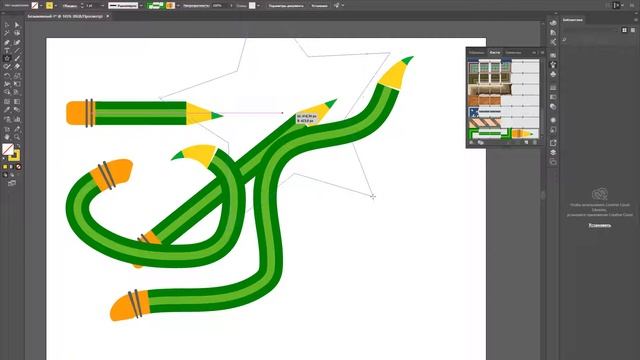Open the Symbols panel dock icon

553,74
